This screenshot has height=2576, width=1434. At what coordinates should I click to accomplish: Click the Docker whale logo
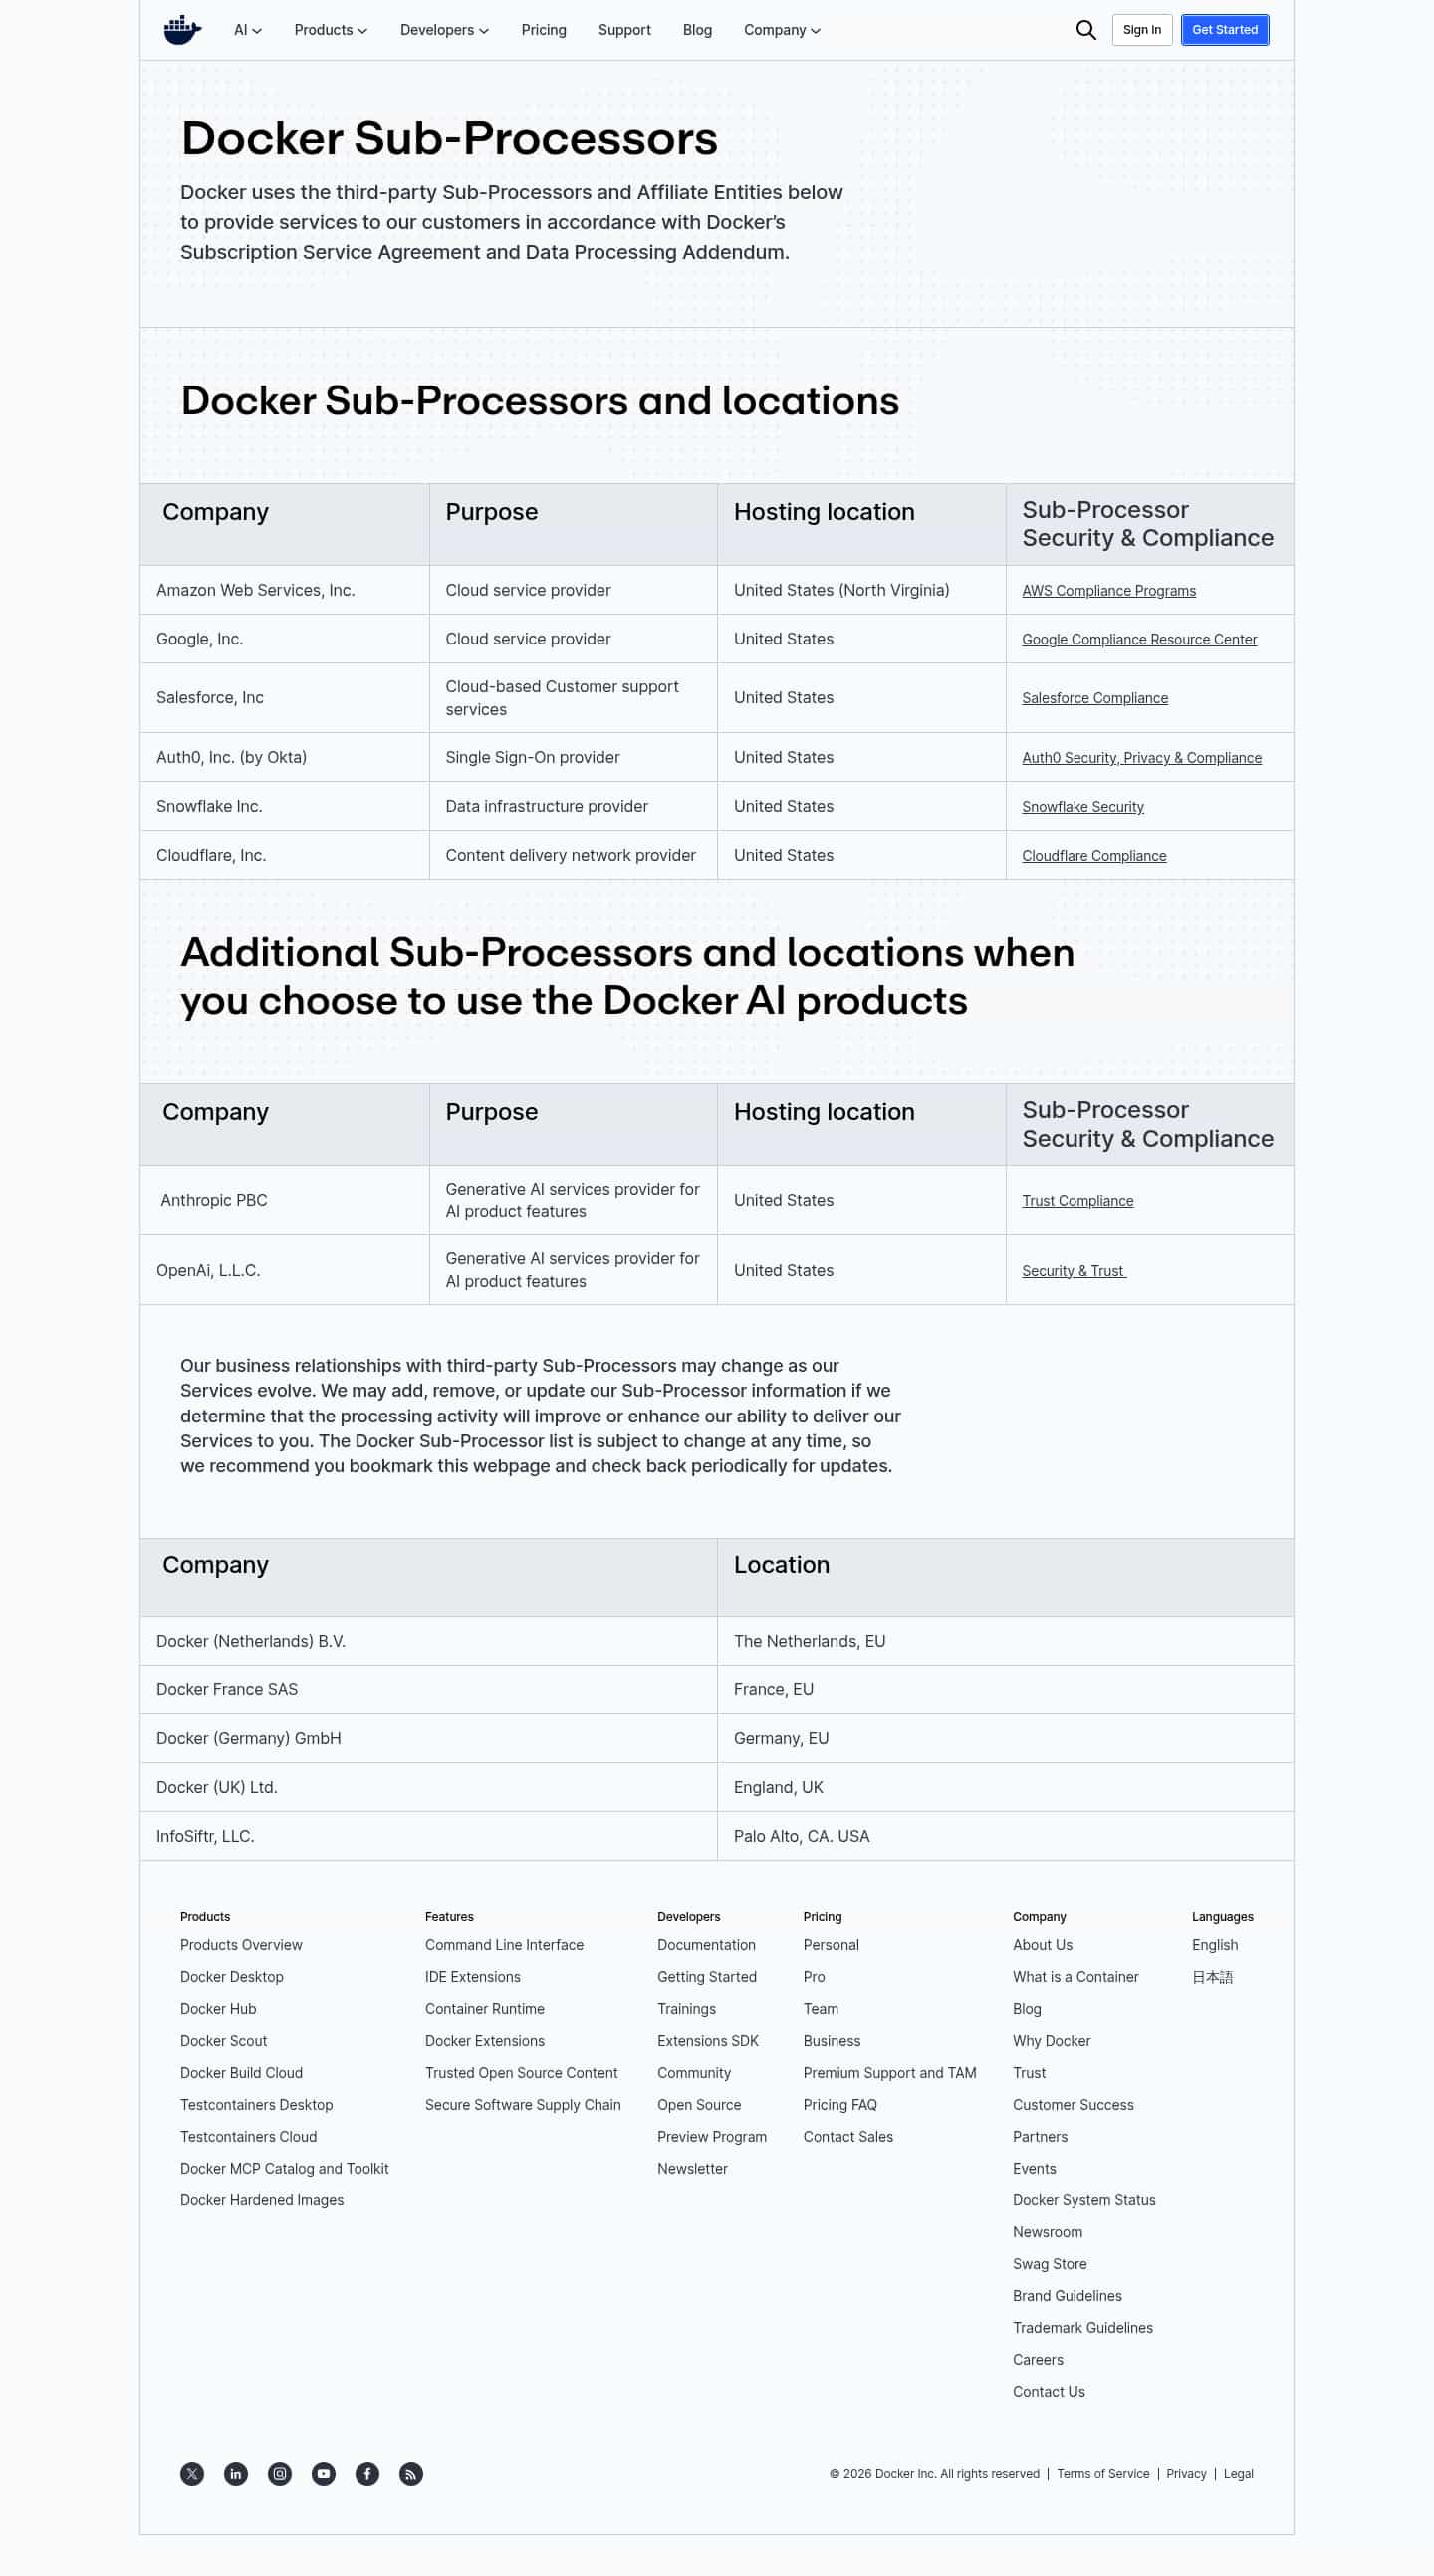pos(182,30)
